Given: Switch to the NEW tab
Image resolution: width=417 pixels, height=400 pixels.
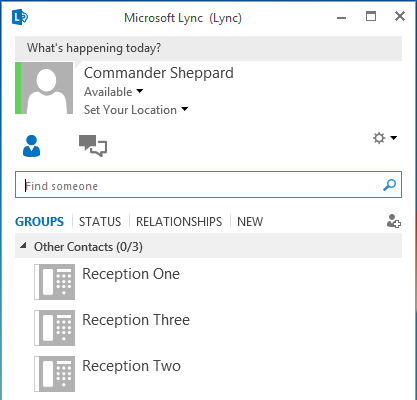Looking at the screenshot, I should tap(250, 222).
